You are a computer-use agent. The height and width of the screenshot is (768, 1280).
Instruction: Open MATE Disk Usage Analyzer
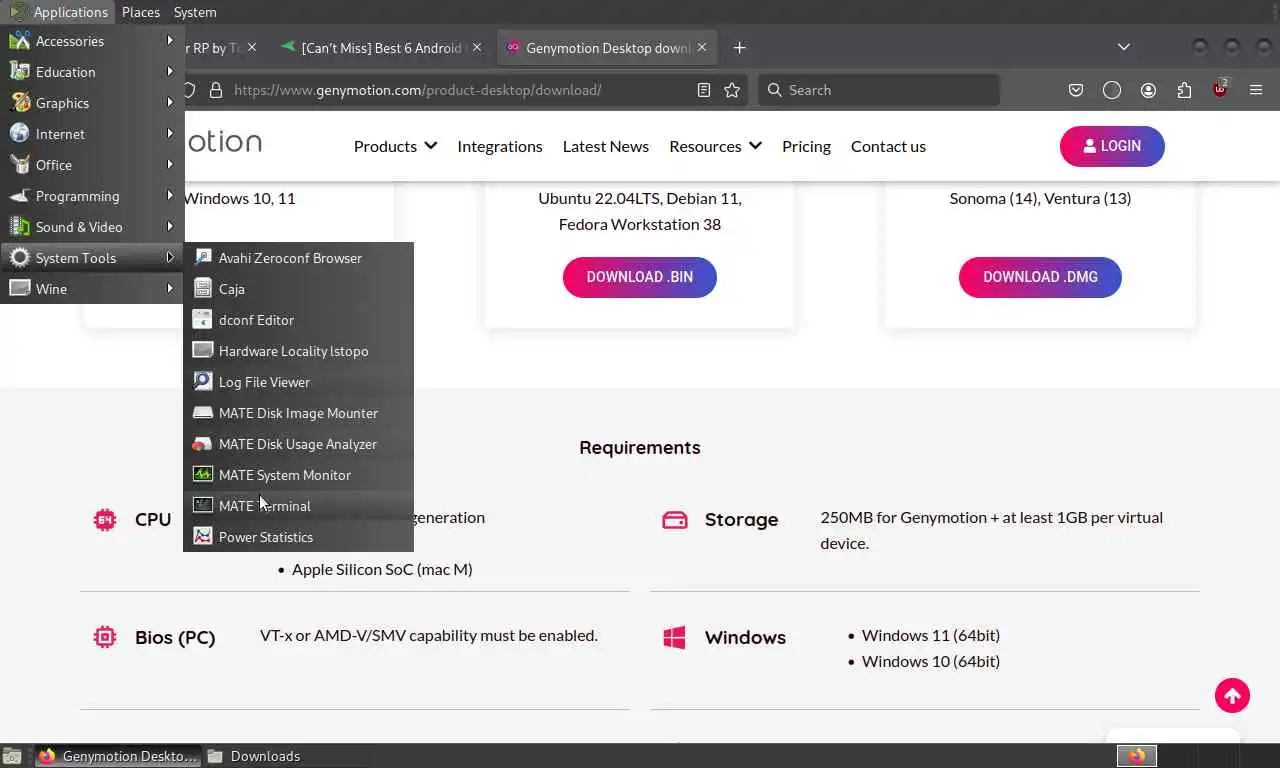pos(298,444)
